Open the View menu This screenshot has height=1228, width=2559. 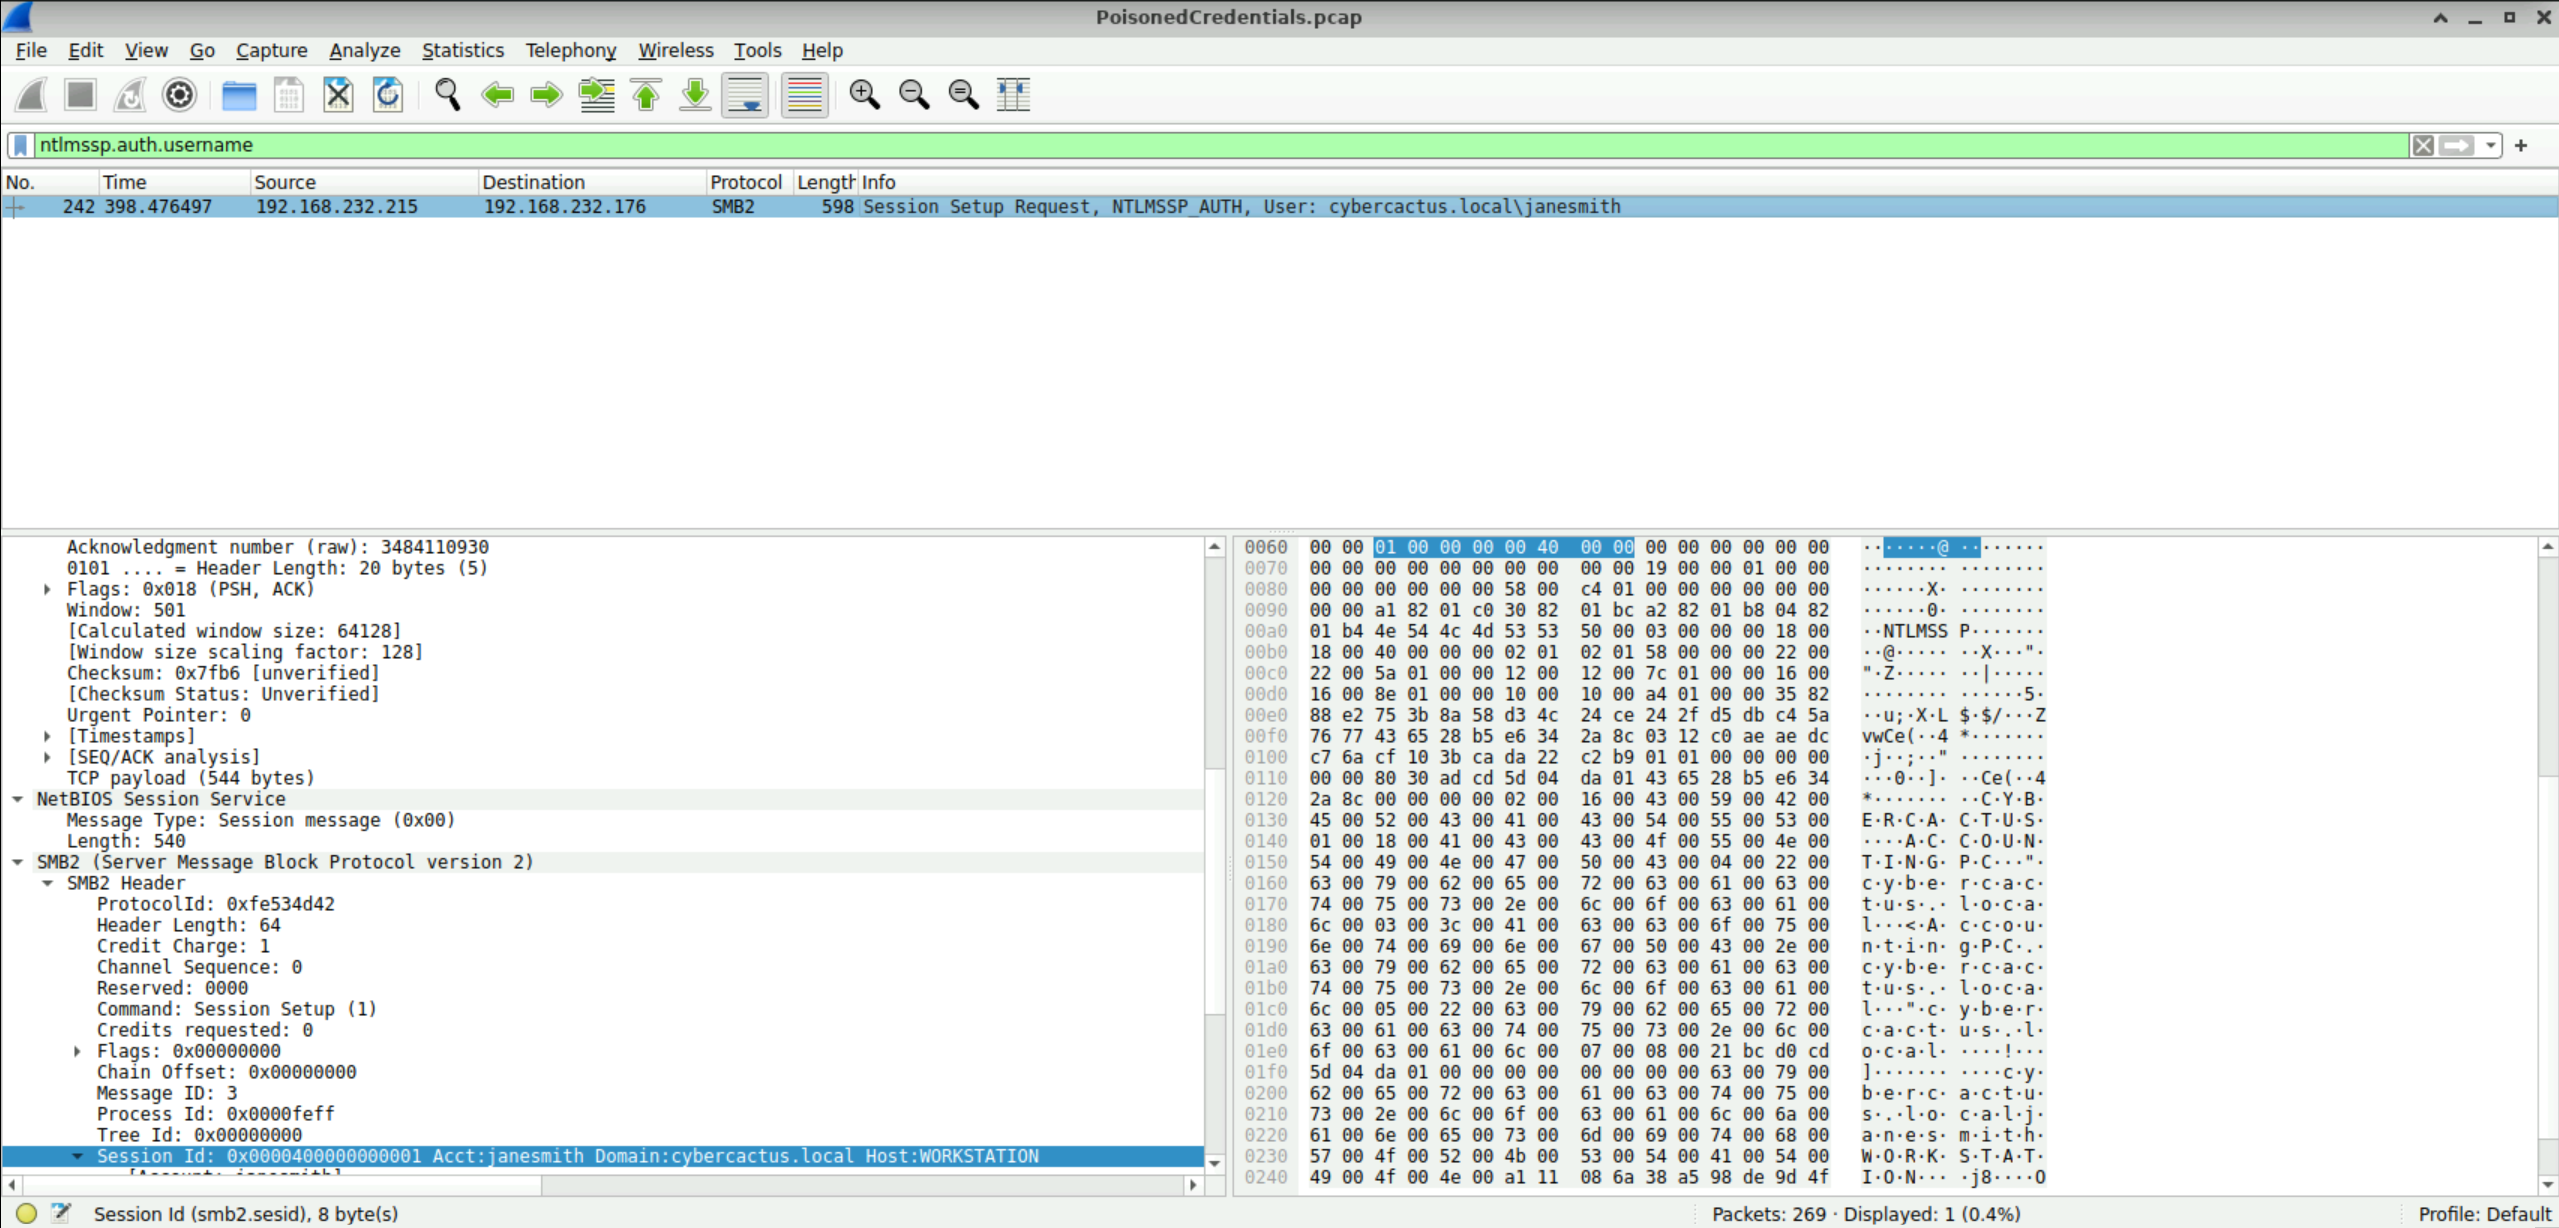click(146, 50)
